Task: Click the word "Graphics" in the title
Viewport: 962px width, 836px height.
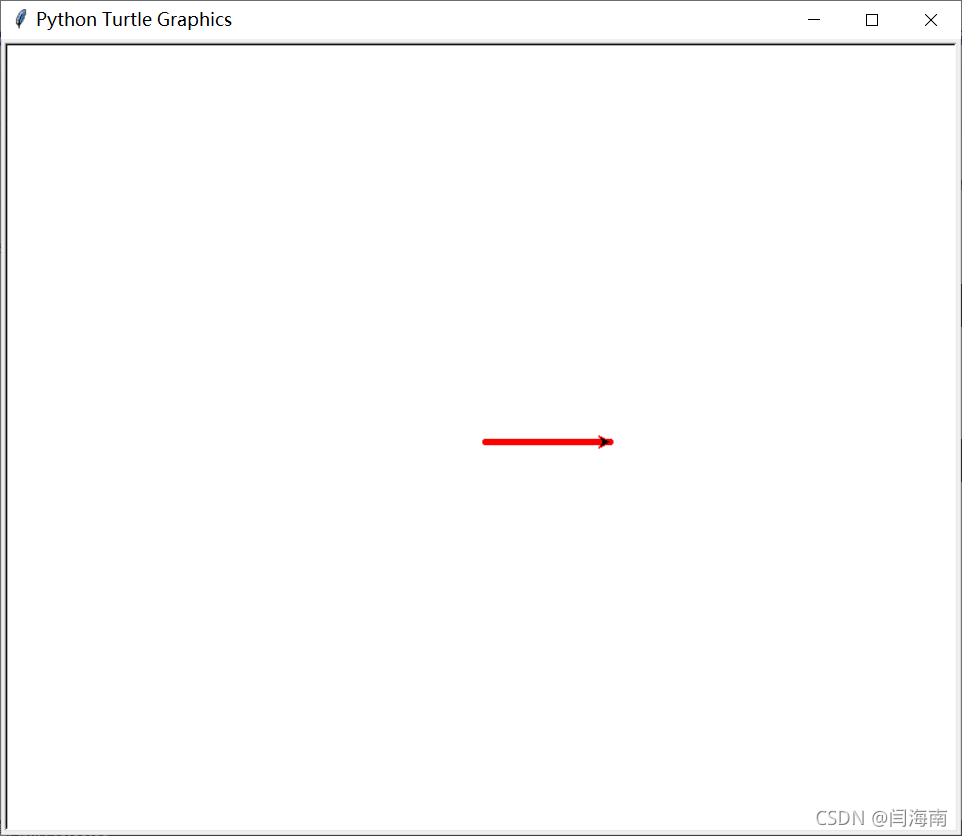Action: (194, 20)
